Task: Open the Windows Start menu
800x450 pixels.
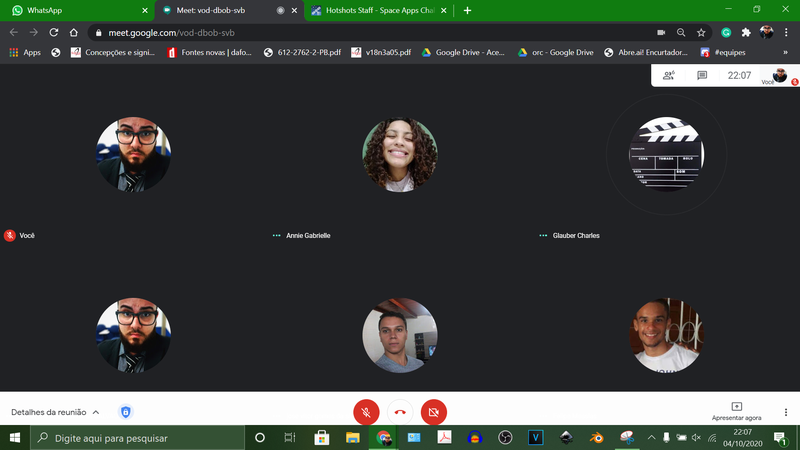Action: [15, 438]
